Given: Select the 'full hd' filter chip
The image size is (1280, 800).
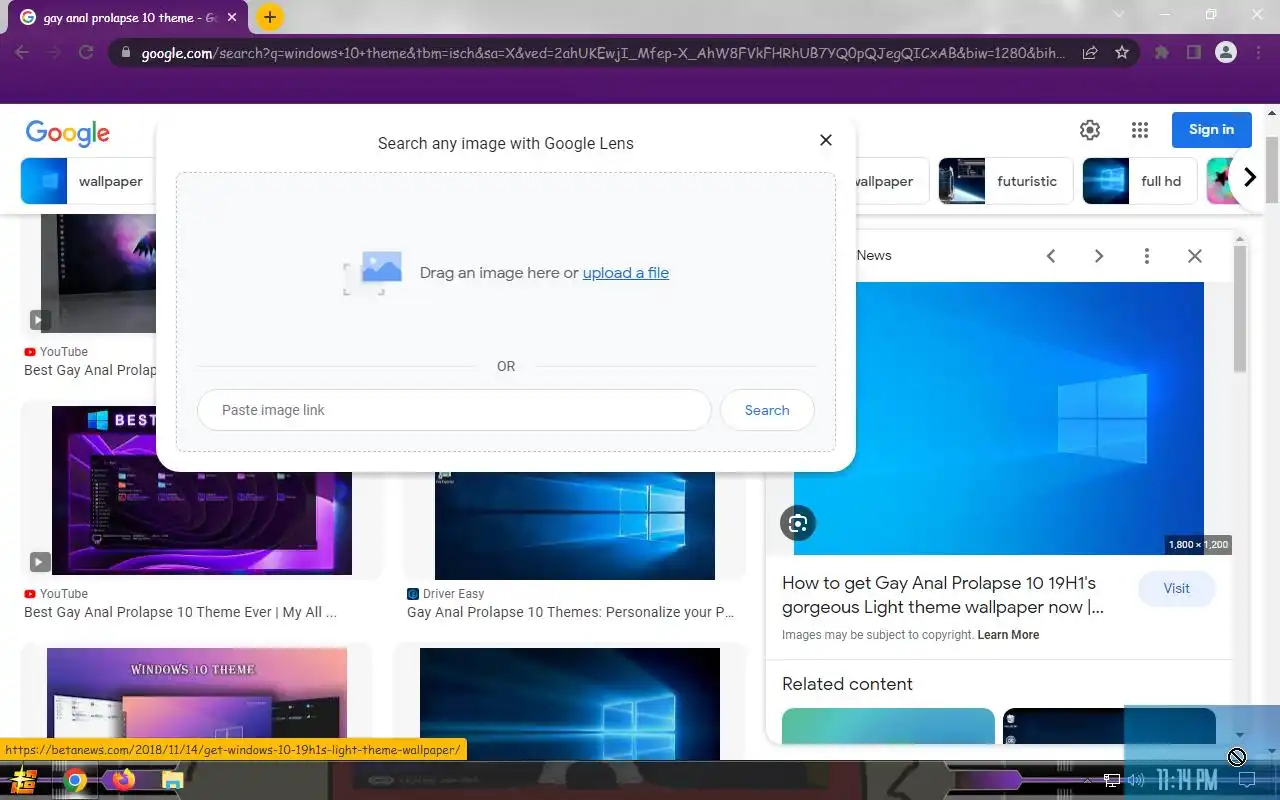Looking at the screenshot, I should [x=1140, y=181].
